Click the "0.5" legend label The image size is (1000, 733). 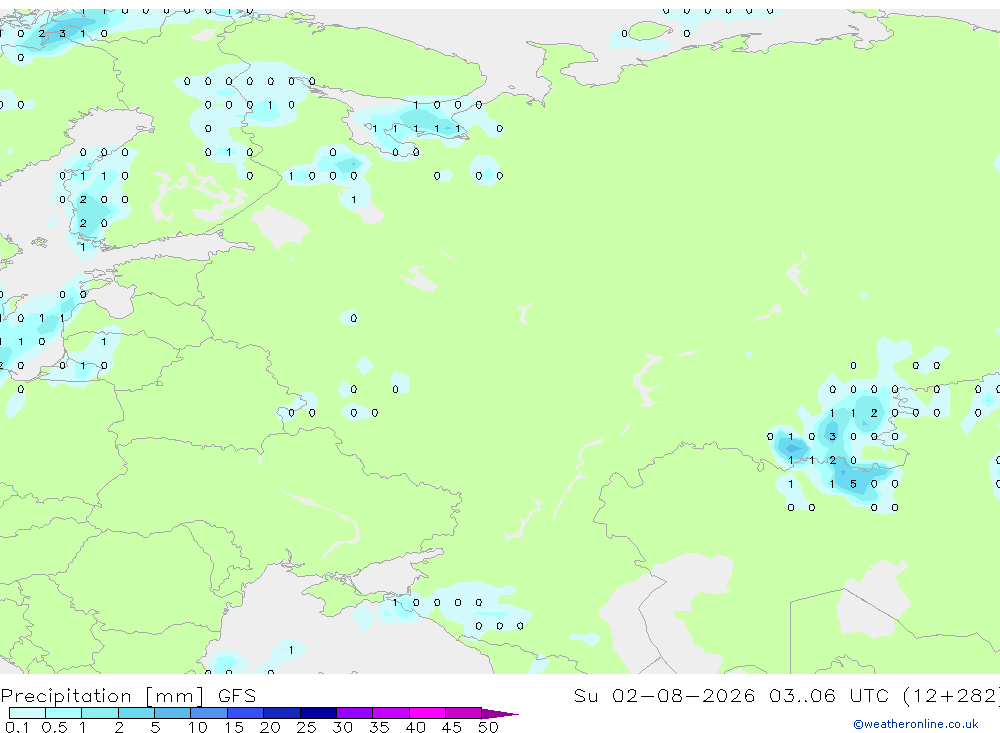click(54, 727)
